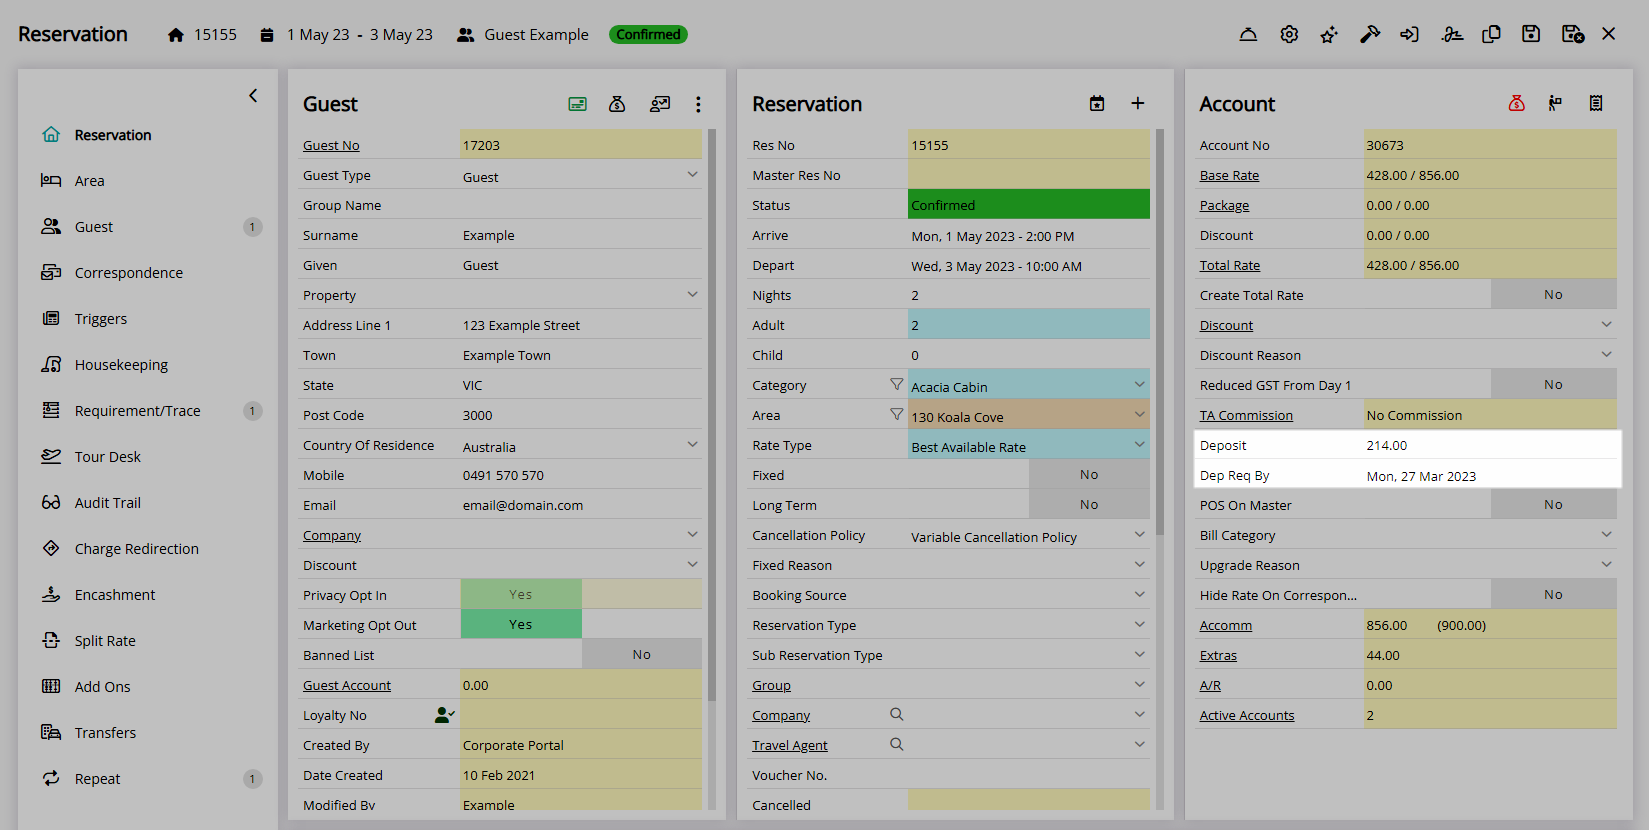Click the plus icon in the Reservation panel

coord(1137,104)
